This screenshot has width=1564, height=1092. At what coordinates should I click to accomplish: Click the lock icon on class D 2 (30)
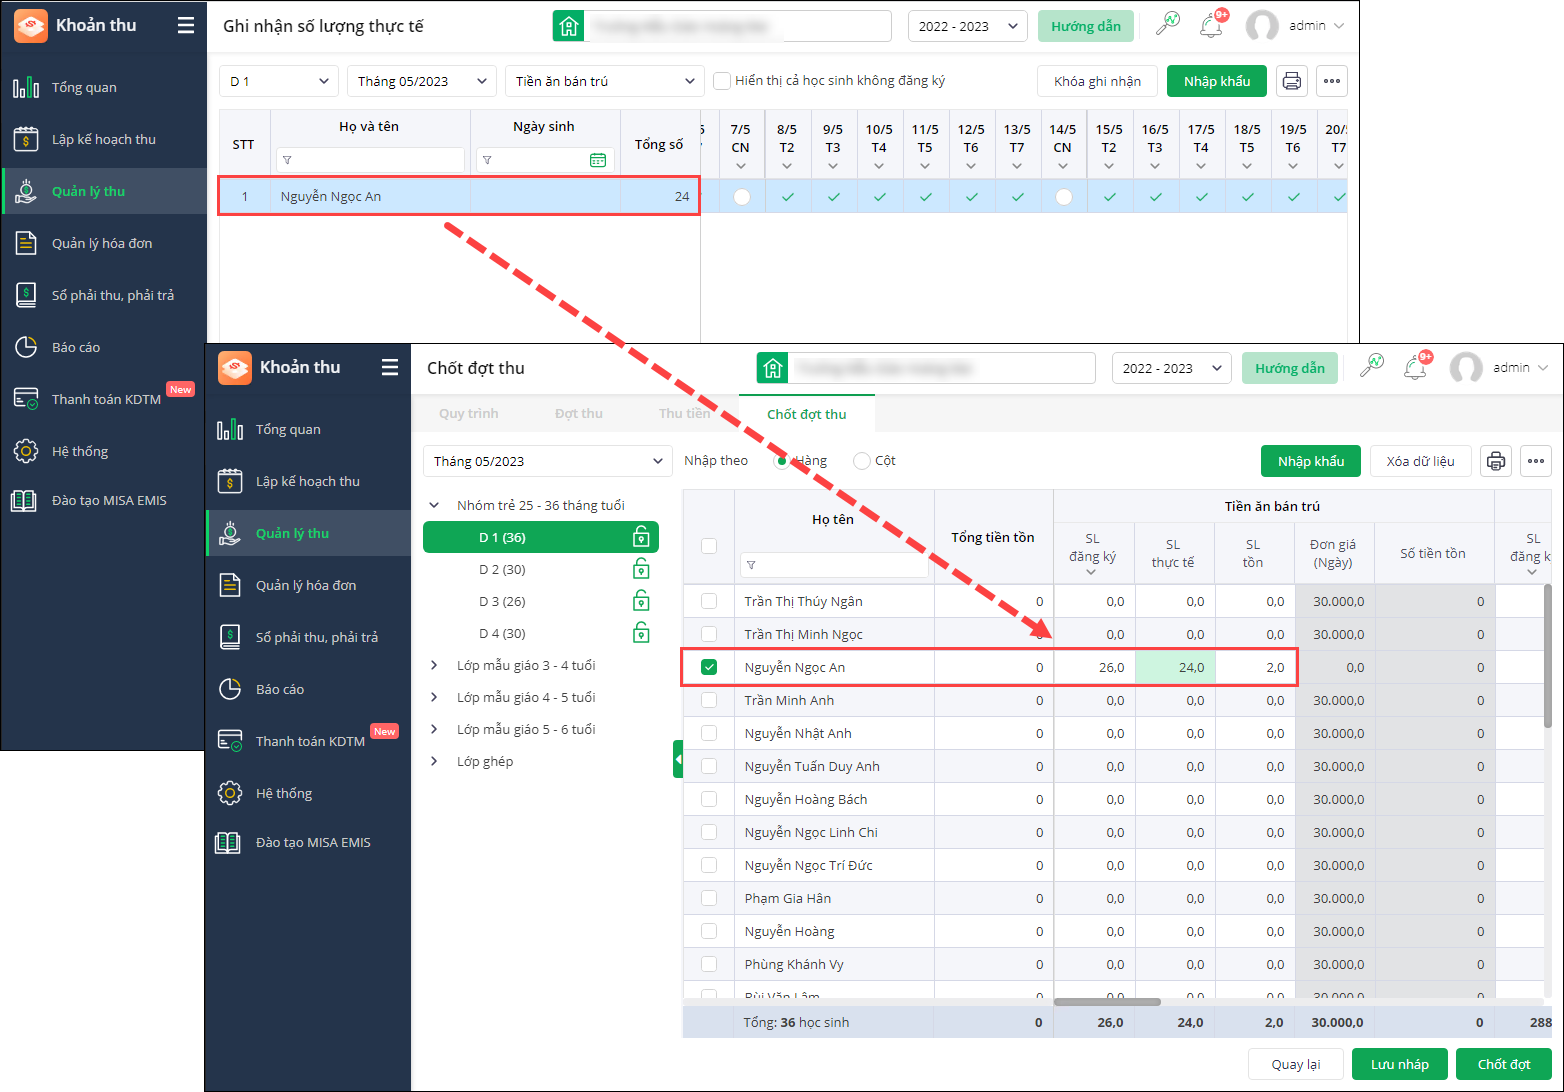click(641, 570)
